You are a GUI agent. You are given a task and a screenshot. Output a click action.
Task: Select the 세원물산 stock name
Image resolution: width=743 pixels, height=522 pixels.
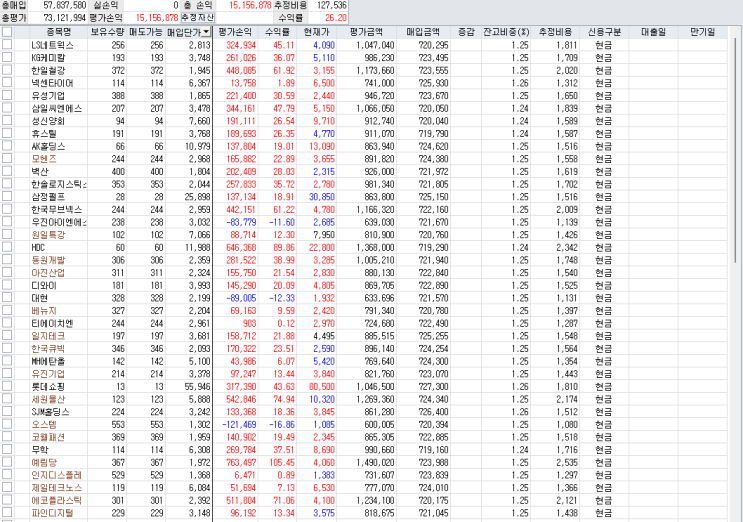(x=48, y=399)
